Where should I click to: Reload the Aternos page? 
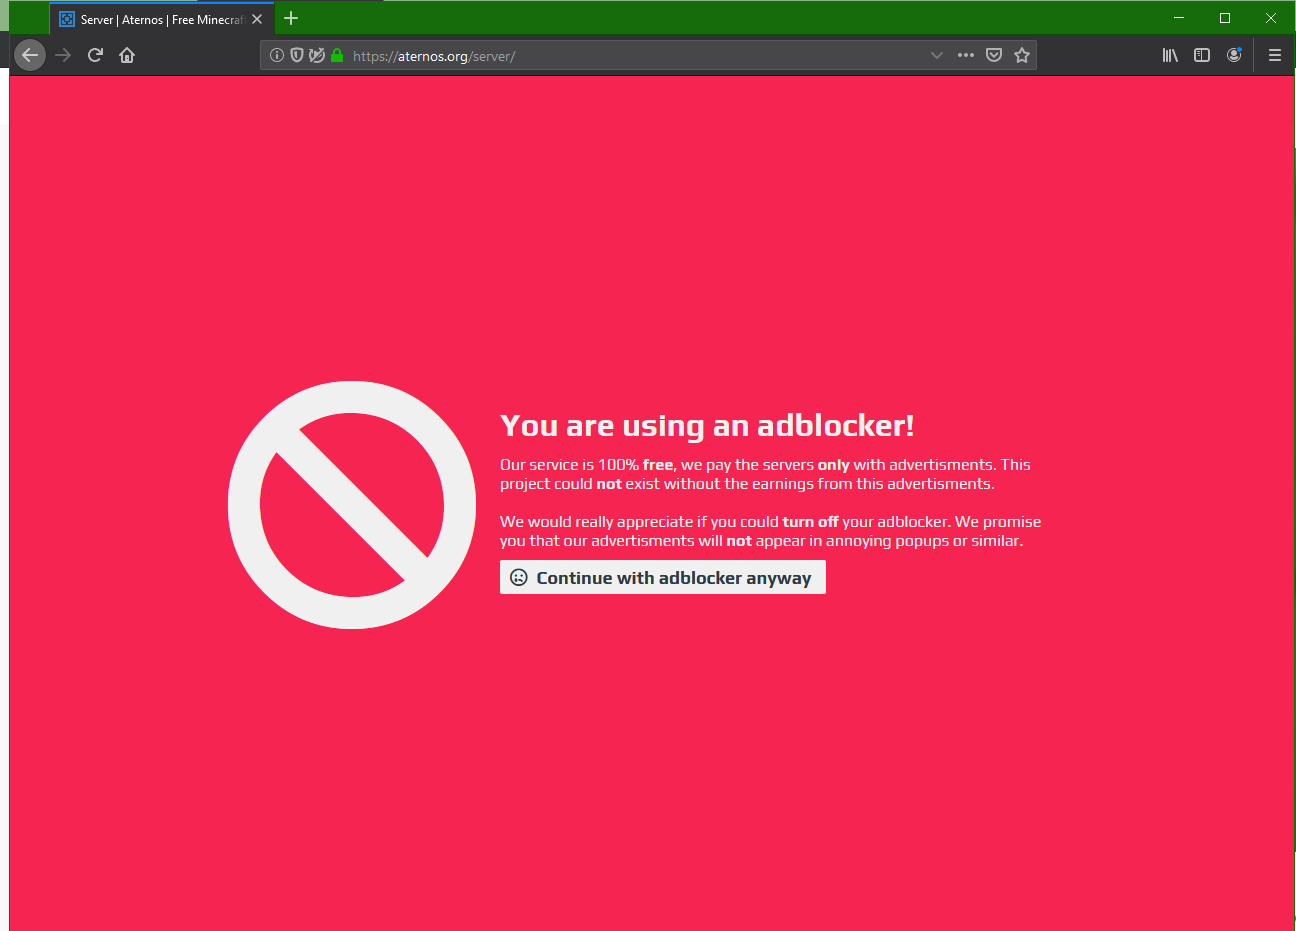pos(95,55)
